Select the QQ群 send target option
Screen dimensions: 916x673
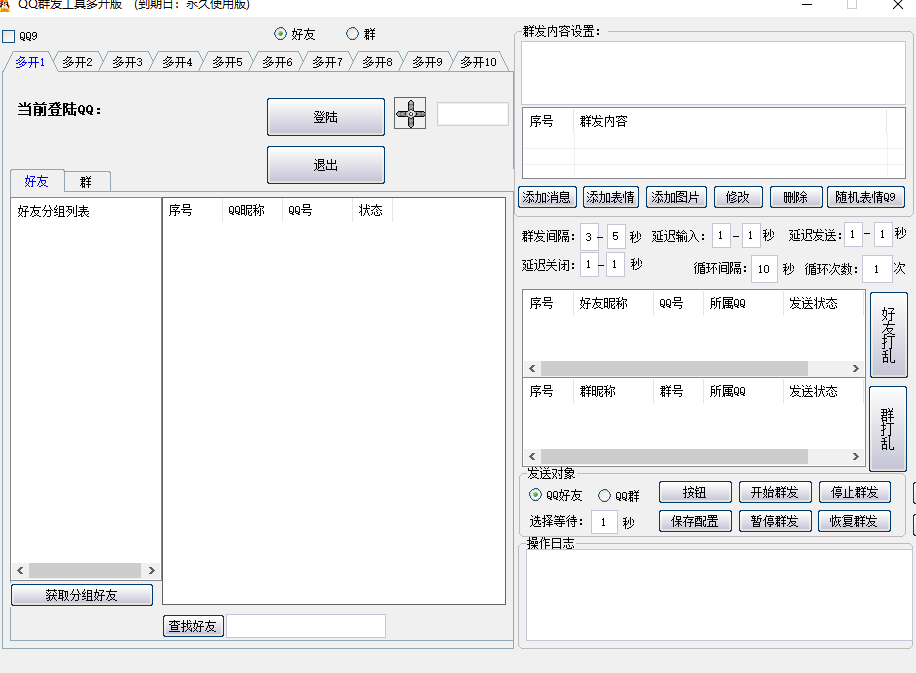pos(604,496)
